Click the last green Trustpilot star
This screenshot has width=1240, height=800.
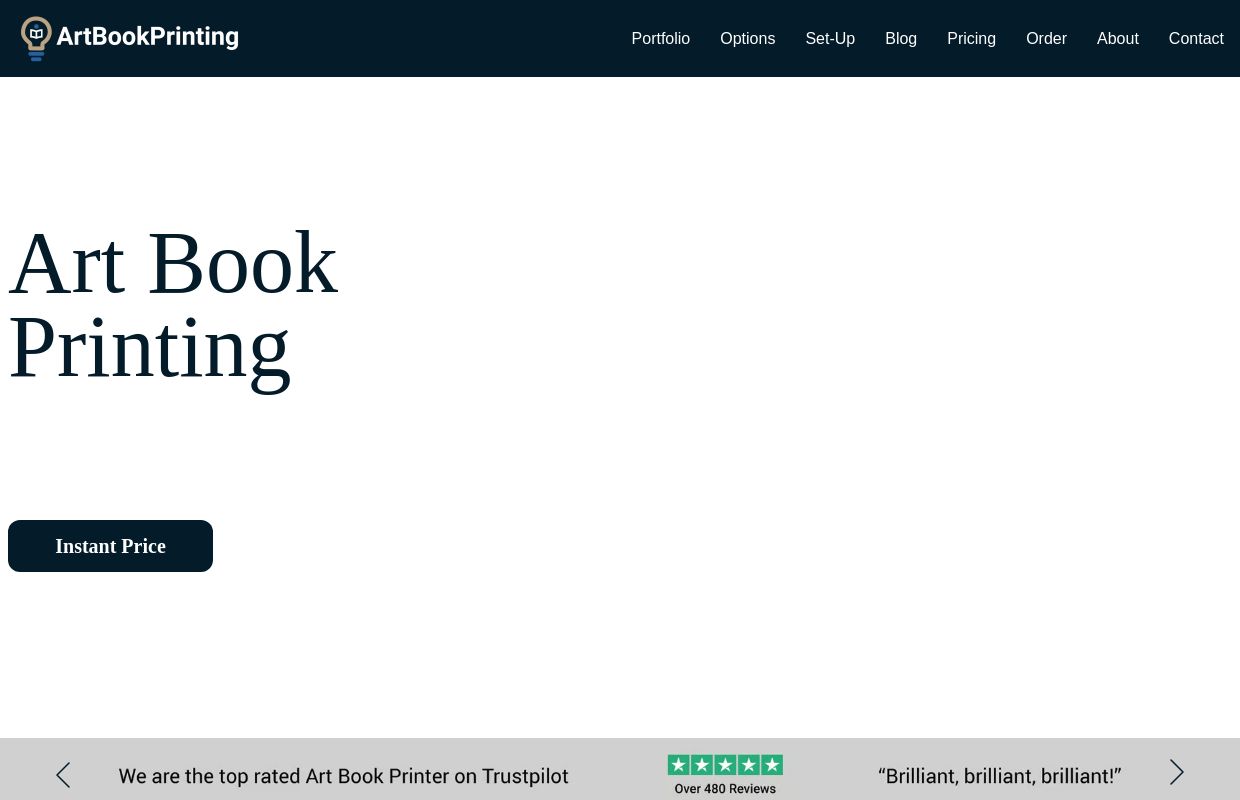coord(772,765)
